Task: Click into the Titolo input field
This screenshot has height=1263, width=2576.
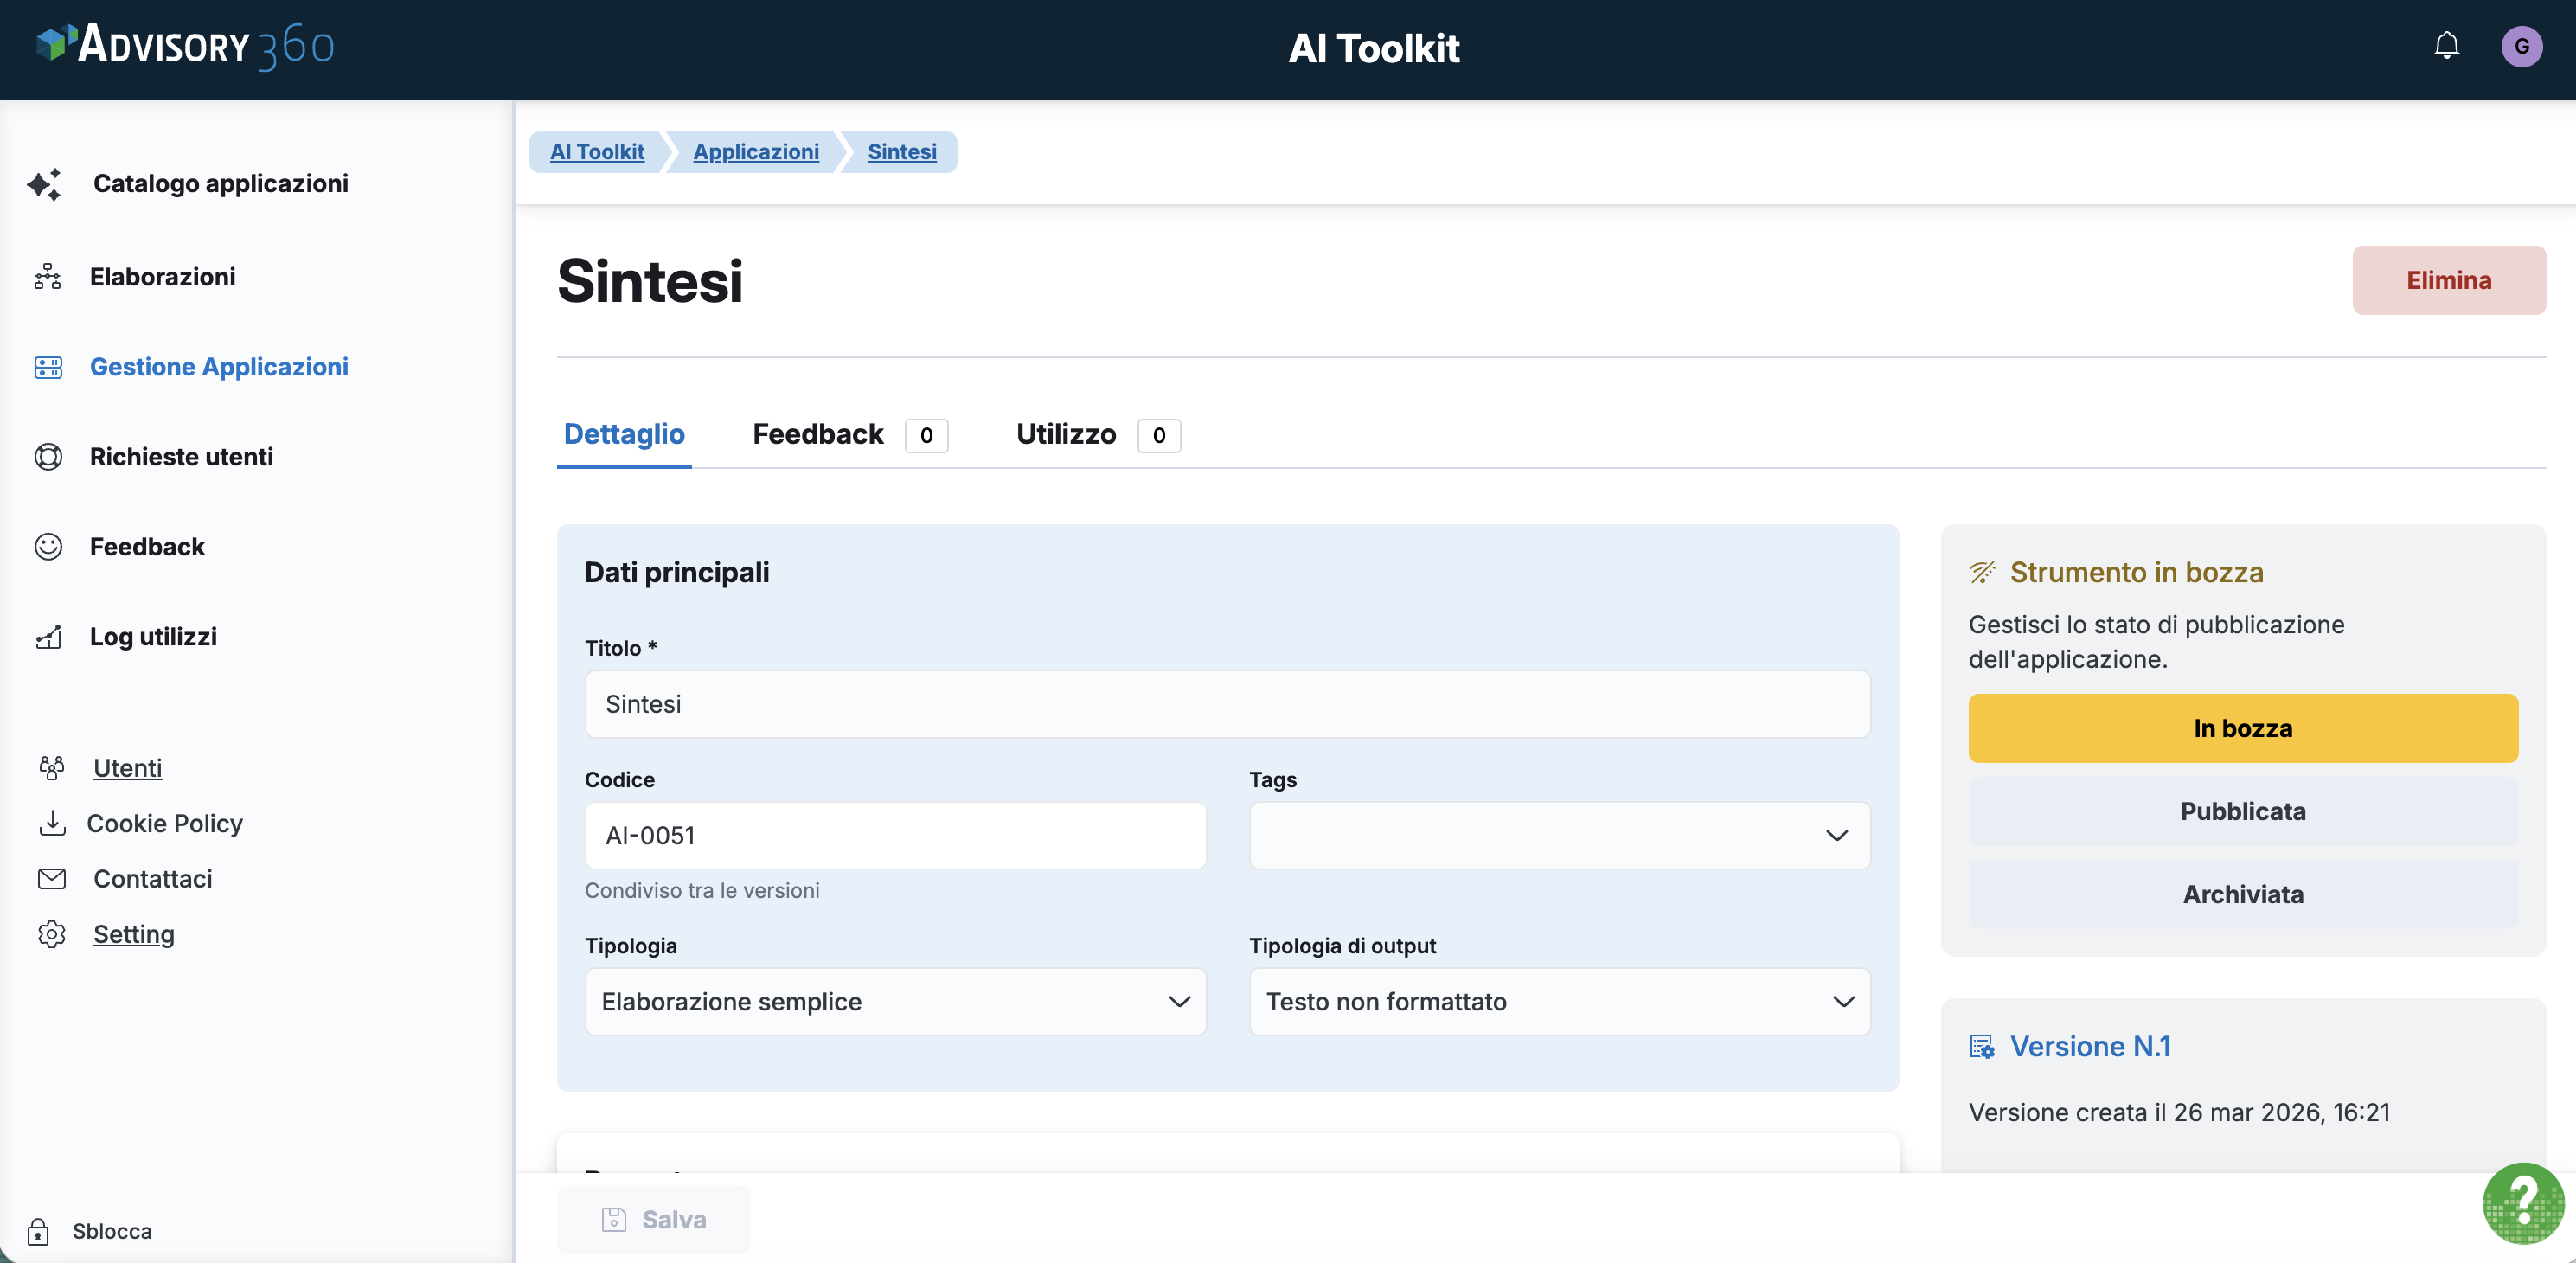Action: [x=1227, y=704]
